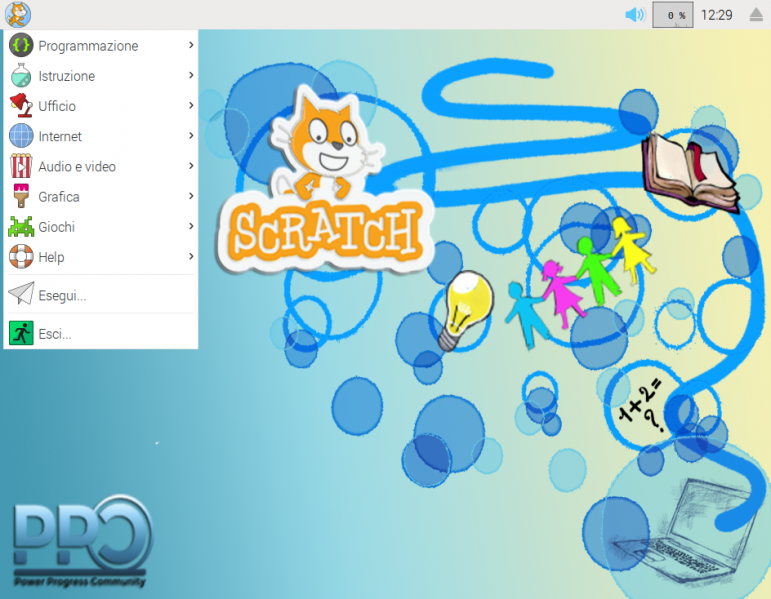Click the Giochi space invader icon
The height and width of the screenshot is (599, 771).
21,226
